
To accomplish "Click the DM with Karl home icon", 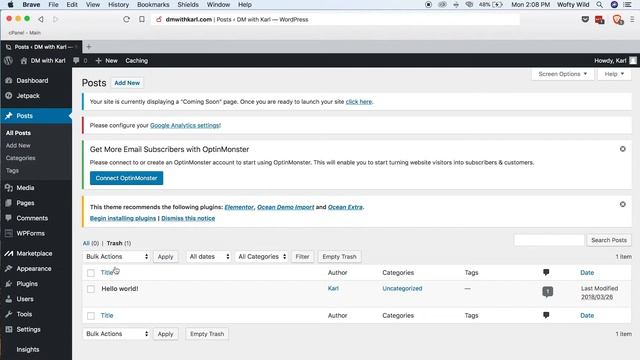I will point(24,60).
